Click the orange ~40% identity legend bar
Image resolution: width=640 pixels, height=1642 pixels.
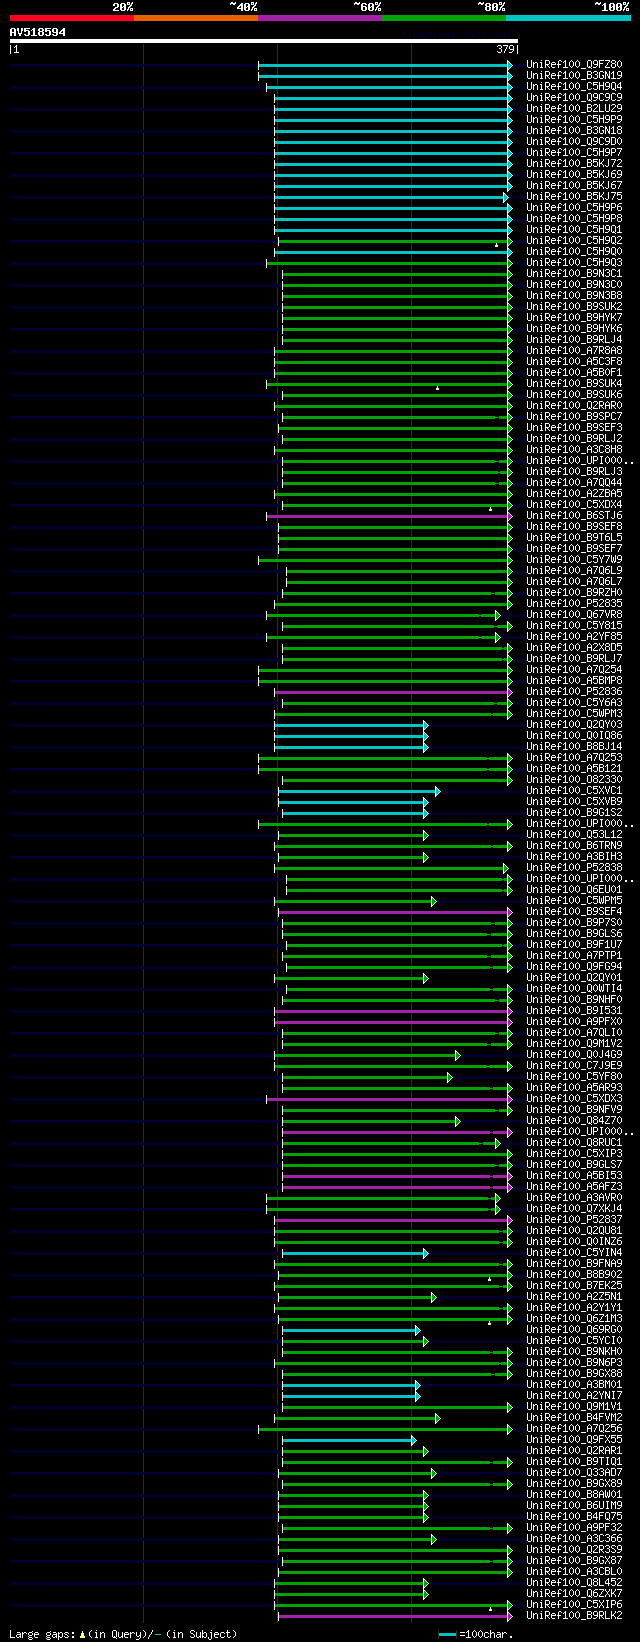(196, 17)
